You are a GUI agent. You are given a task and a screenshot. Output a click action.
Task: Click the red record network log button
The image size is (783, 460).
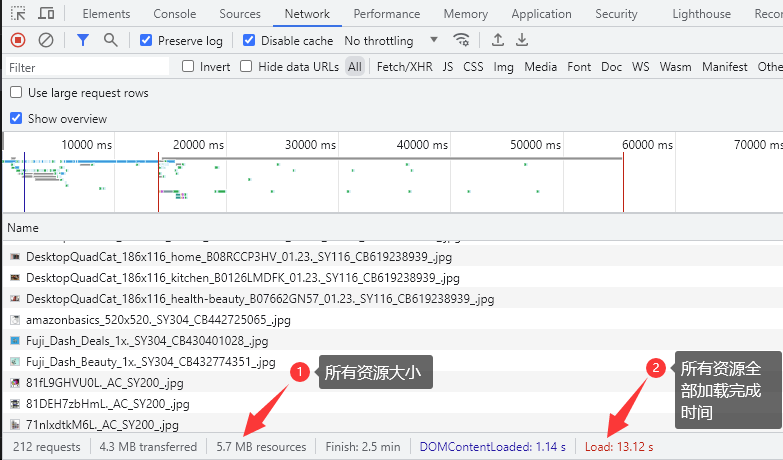18,40
